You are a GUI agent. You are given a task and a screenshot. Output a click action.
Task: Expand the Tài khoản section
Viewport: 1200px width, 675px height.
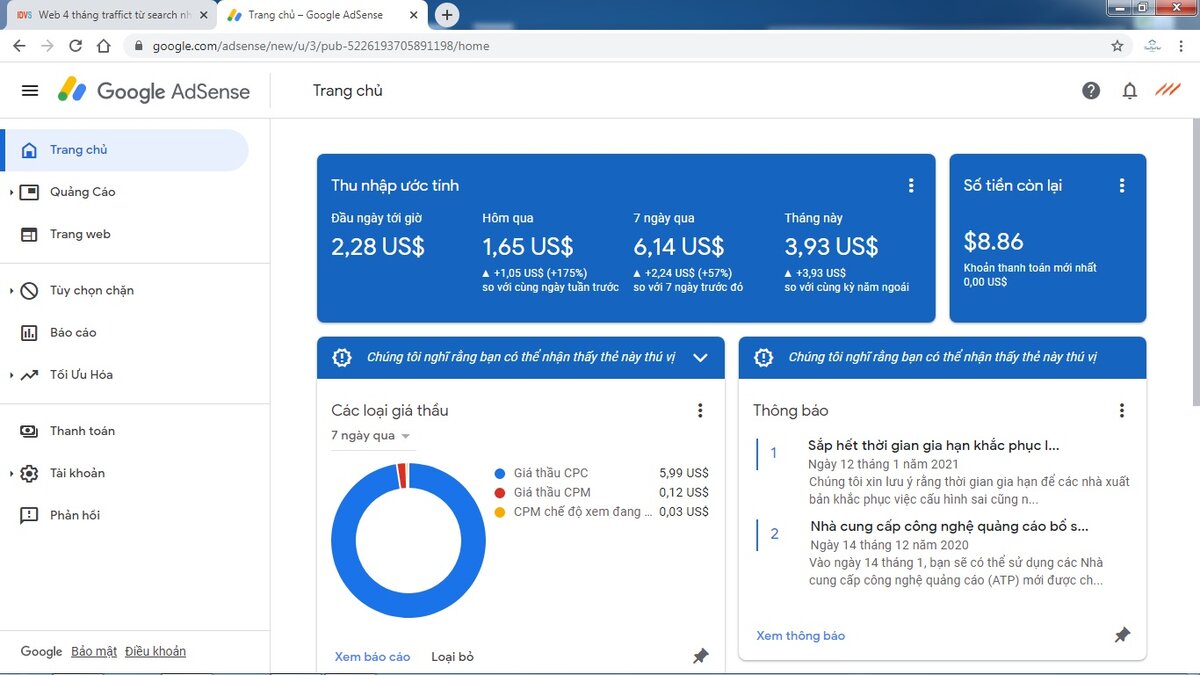click(11, 473)
